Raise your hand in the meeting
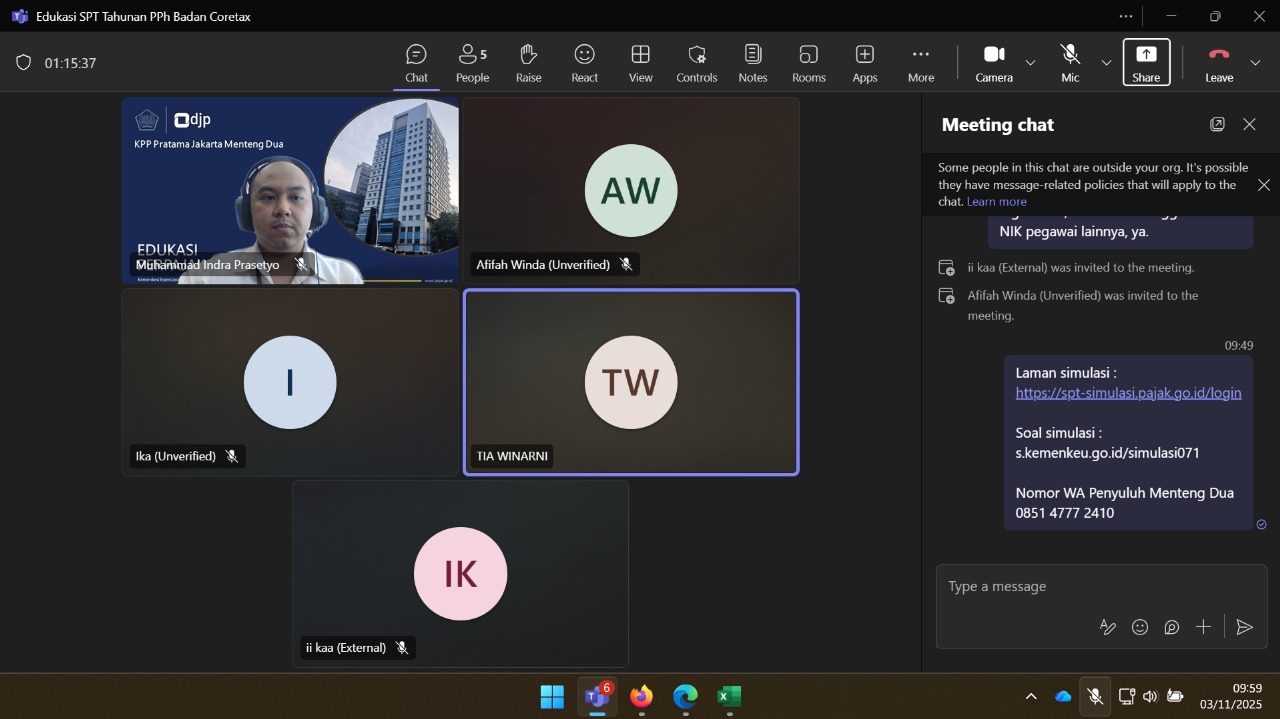The width and height of the screenshot is (1280, 719). 528,63
